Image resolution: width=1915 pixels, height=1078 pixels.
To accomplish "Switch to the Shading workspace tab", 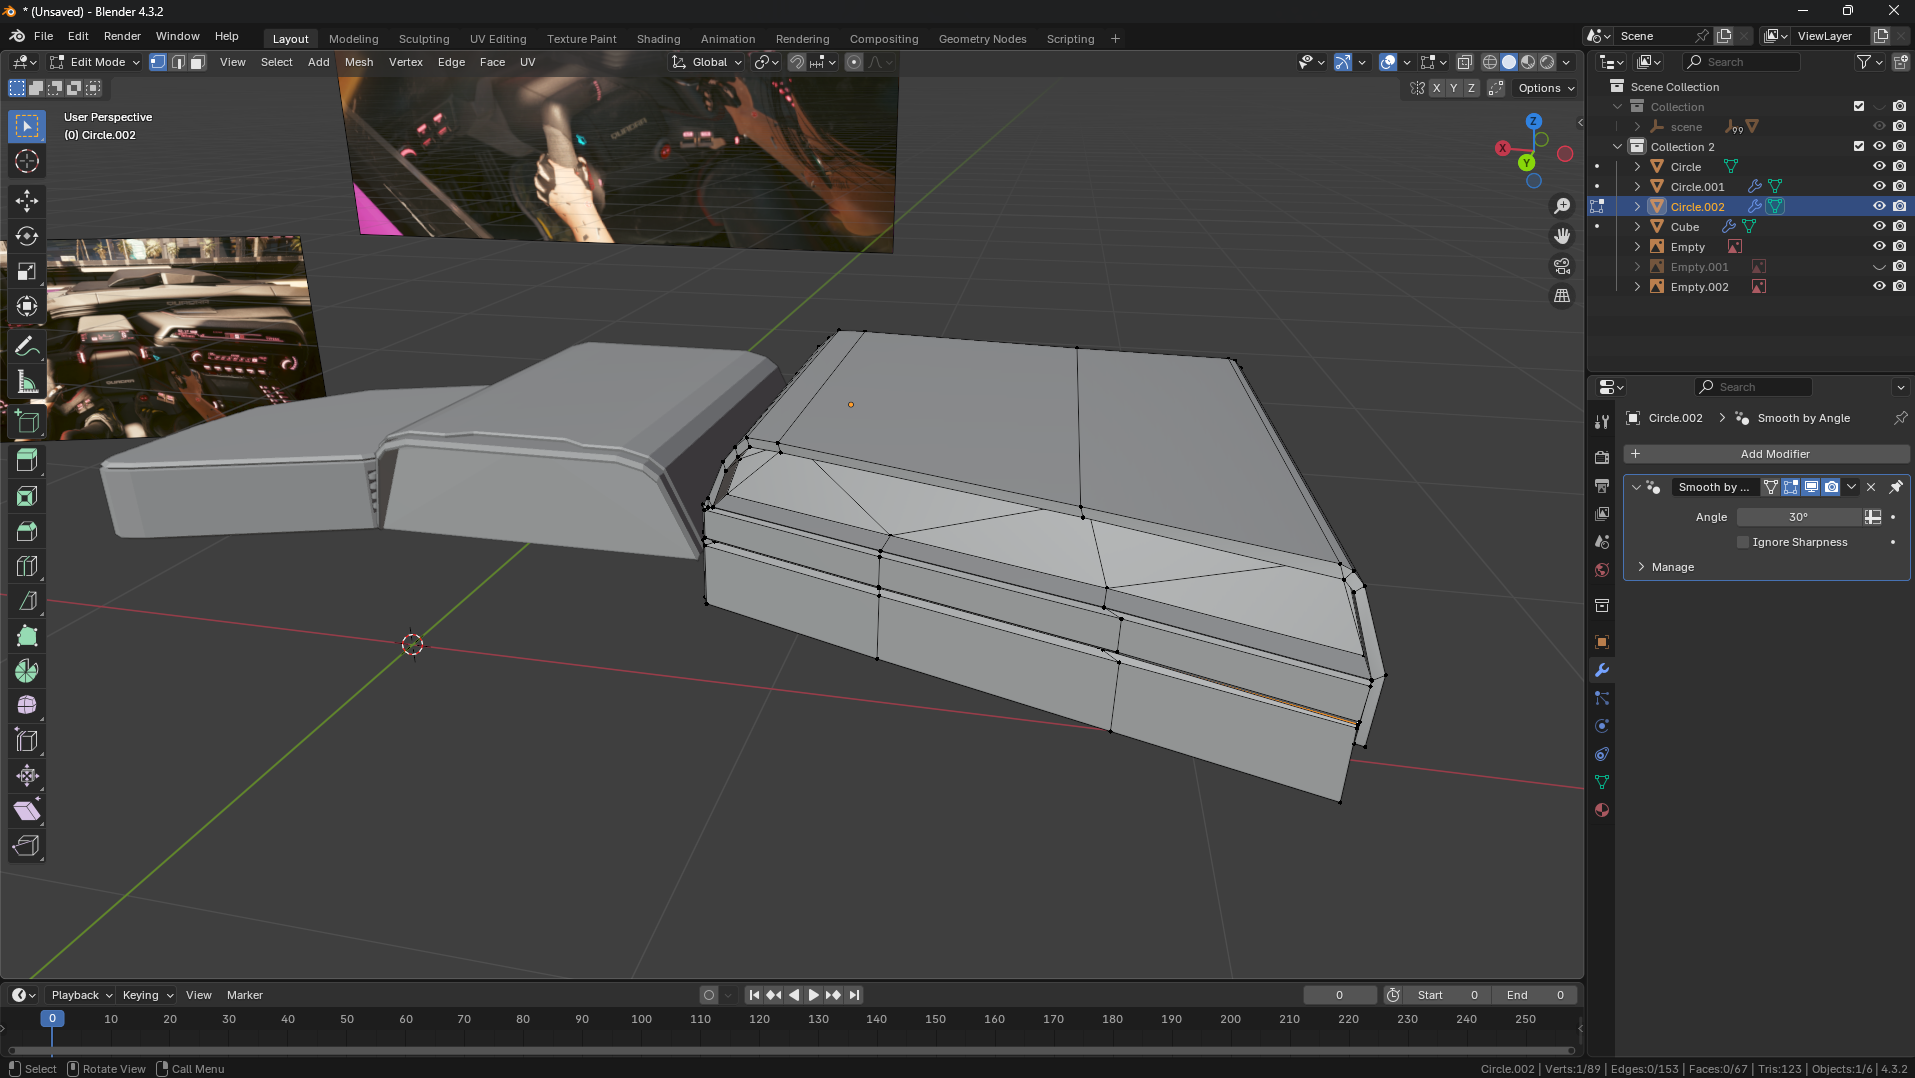I will pyautogui.click(x=658, y=39).
